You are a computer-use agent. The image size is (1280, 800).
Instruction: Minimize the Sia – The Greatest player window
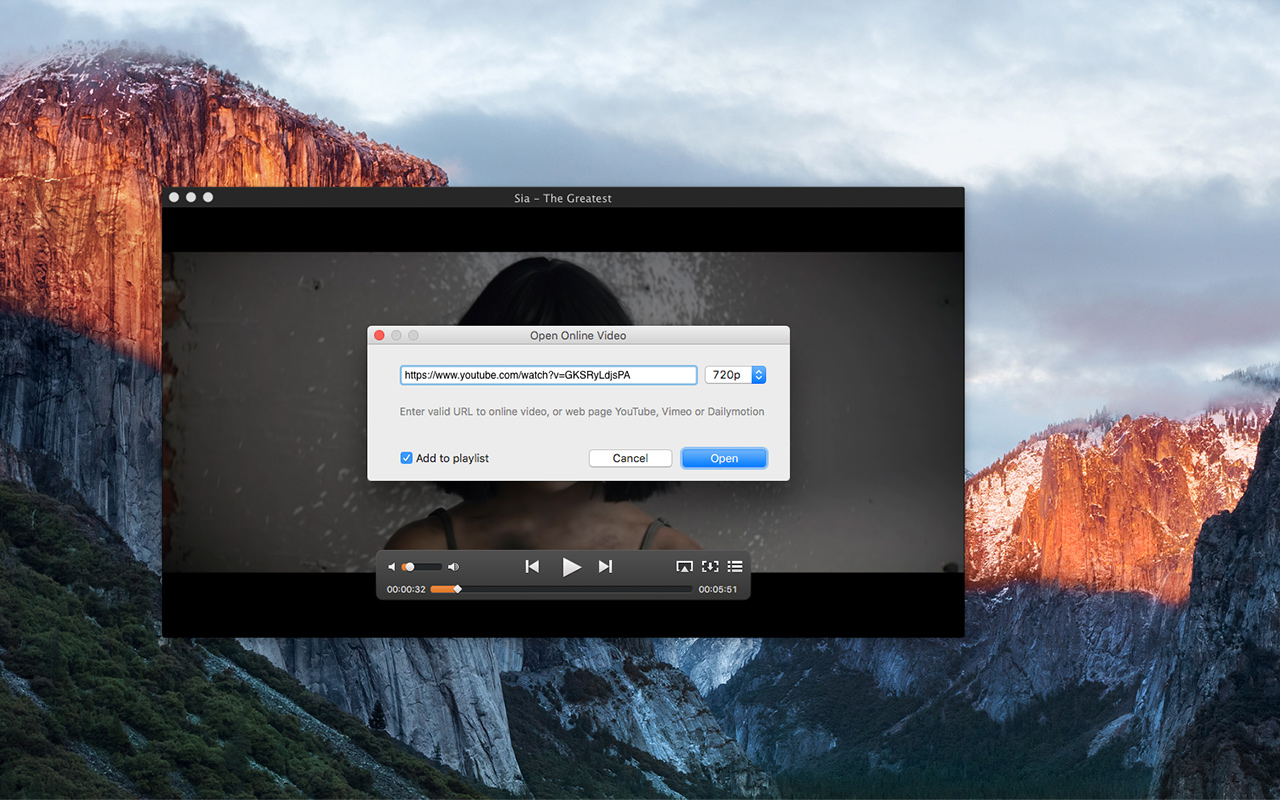point(191,197)
